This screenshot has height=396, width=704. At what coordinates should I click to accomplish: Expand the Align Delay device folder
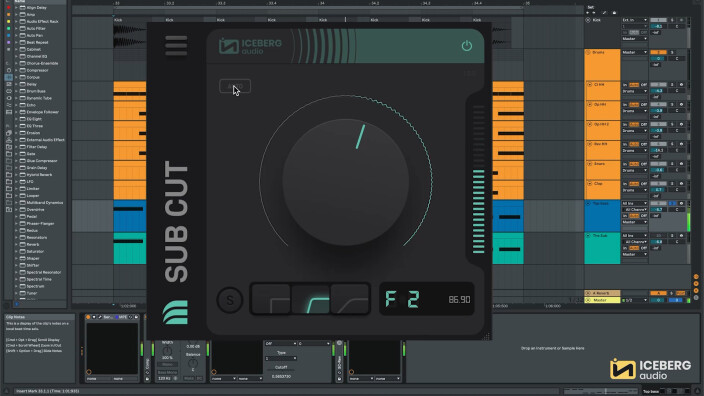pos(16,8)
